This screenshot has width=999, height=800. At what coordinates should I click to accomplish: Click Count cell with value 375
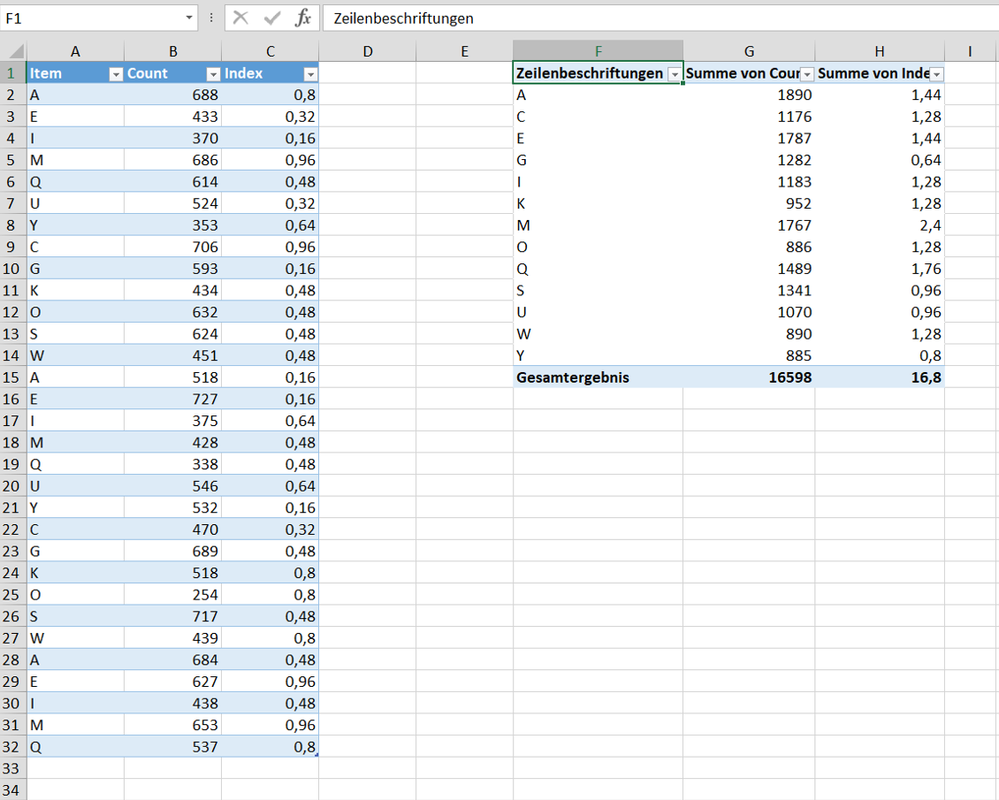173,421
